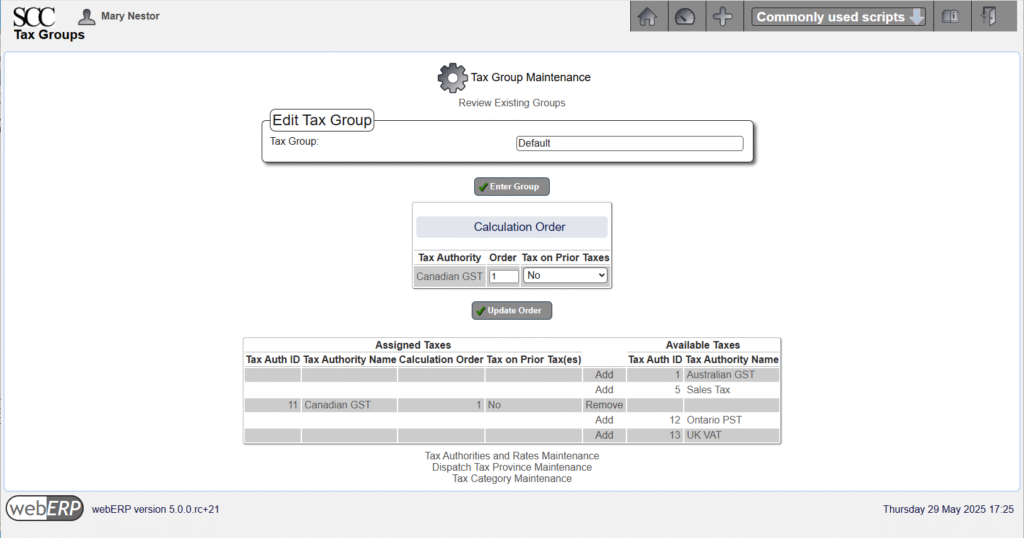Remove Canadian GST from assigned taxes

pos(604,405)
